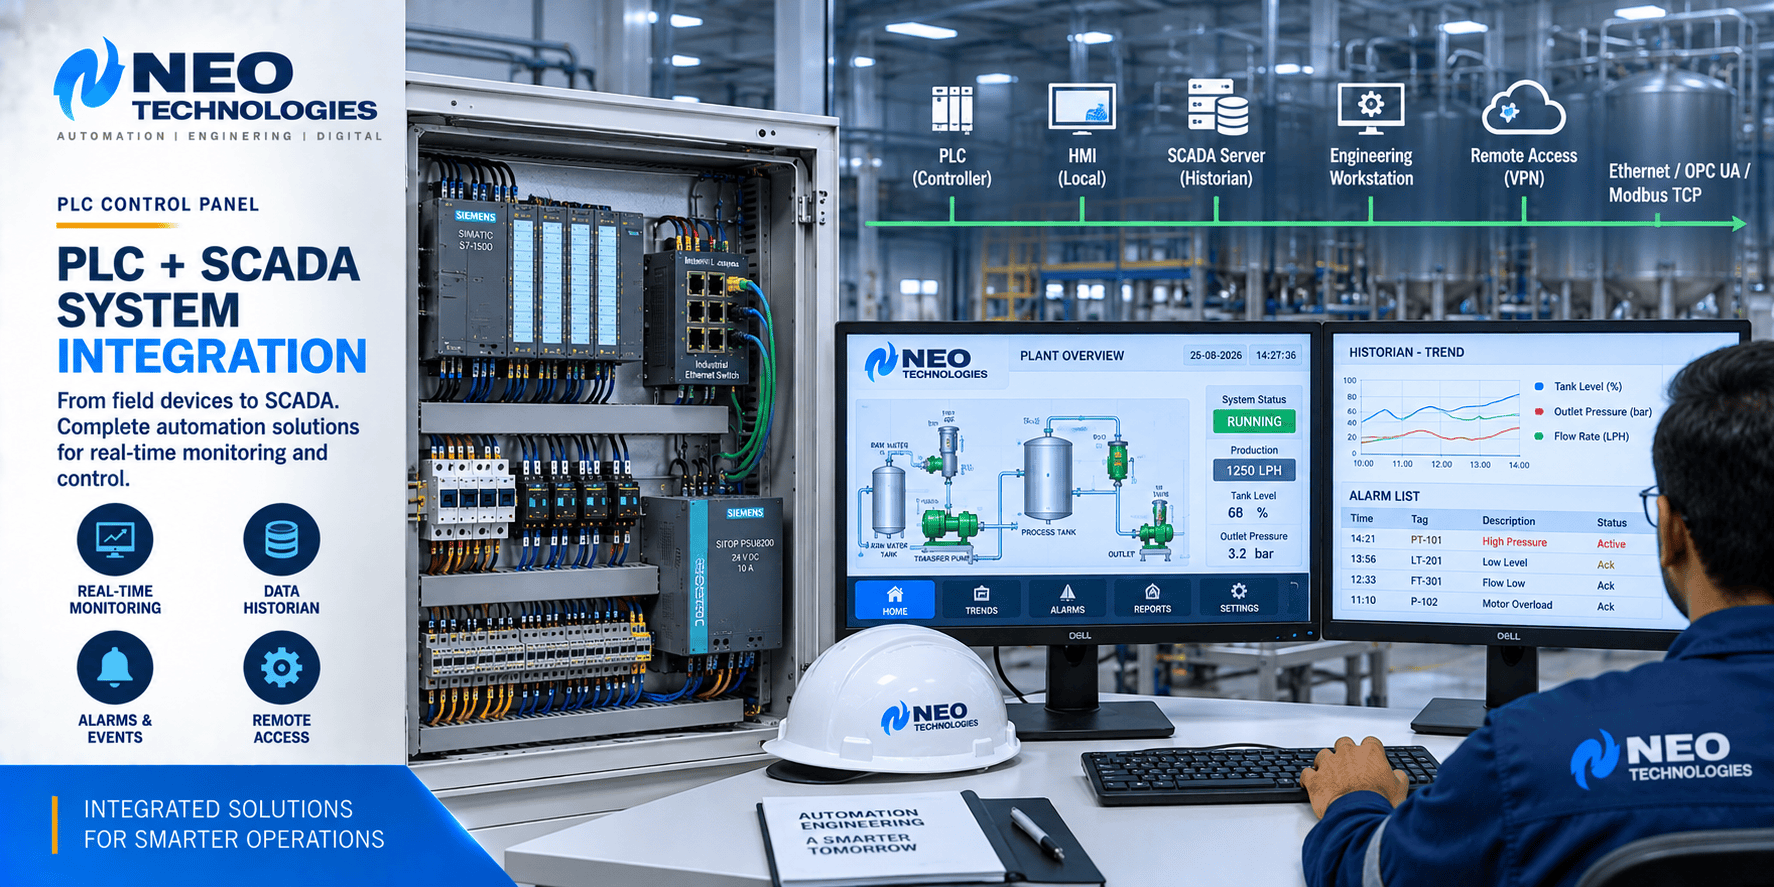1774x887 pixels.
Task: Open the ALARMS tab in Plant Overview
Action: point(1067,599)
